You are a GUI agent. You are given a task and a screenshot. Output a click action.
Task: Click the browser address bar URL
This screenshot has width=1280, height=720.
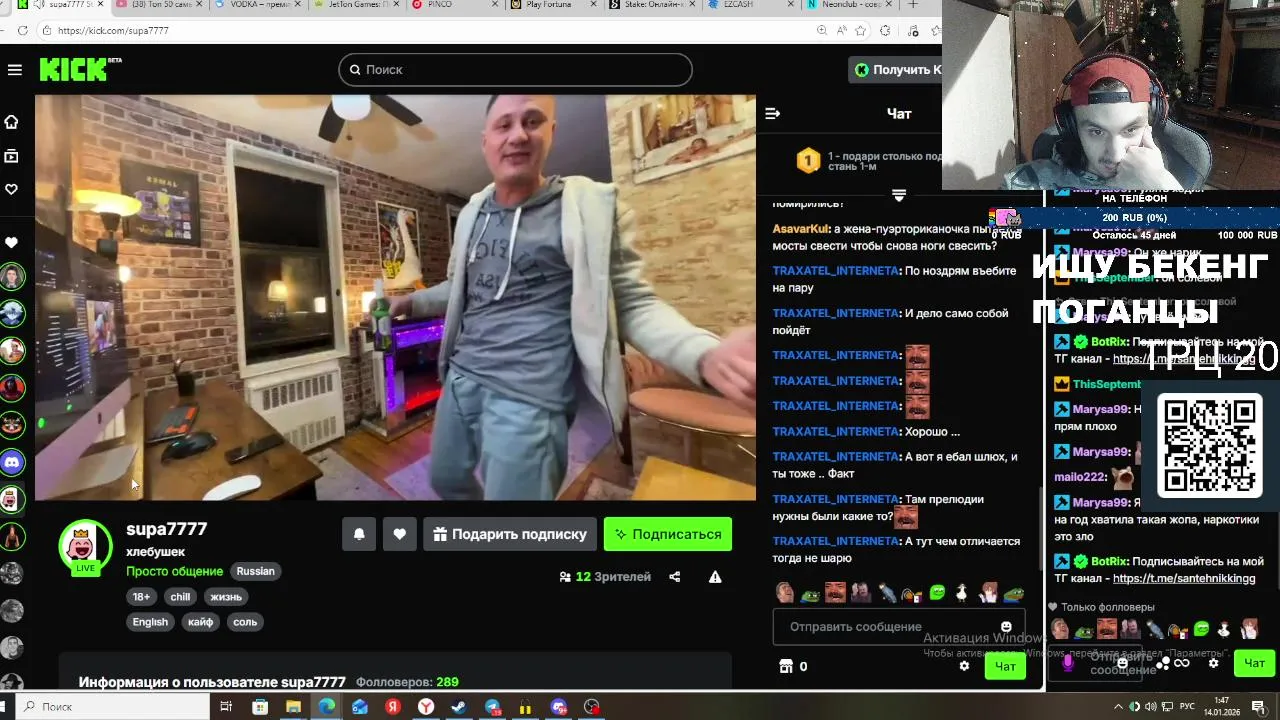(113, 31)
